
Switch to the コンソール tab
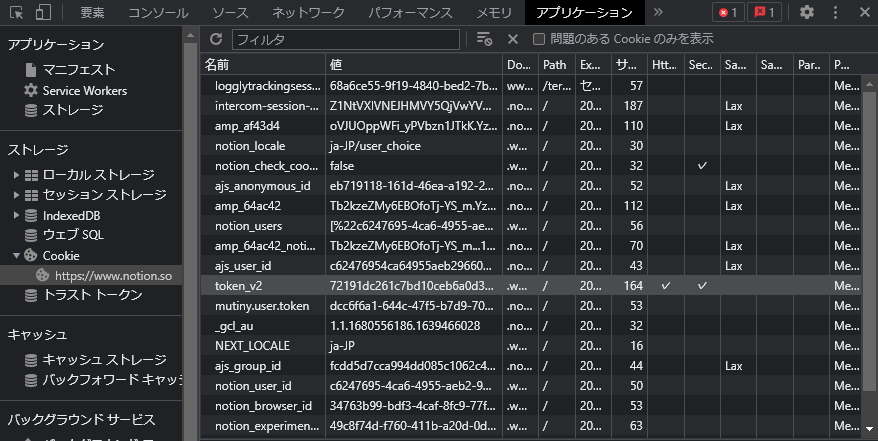pos(158,12)
